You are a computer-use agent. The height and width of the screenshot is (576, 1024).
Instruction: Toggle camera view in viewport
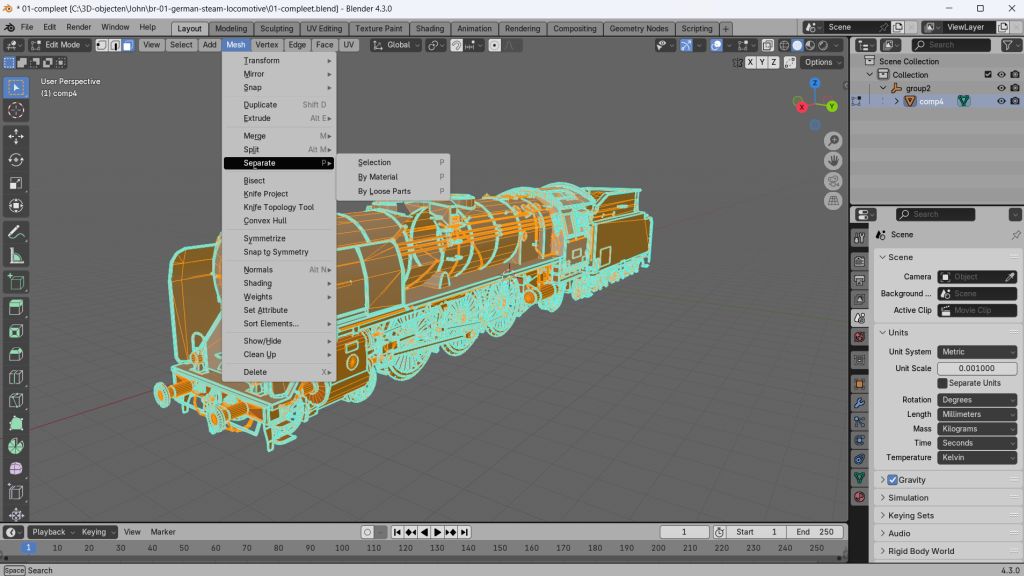[833, 181]
